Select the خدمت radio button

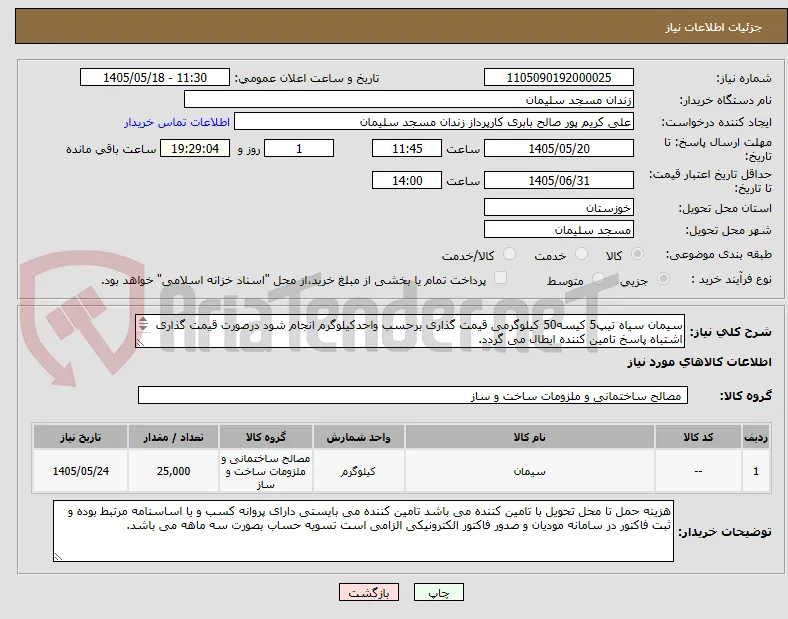tap(581, 254)
